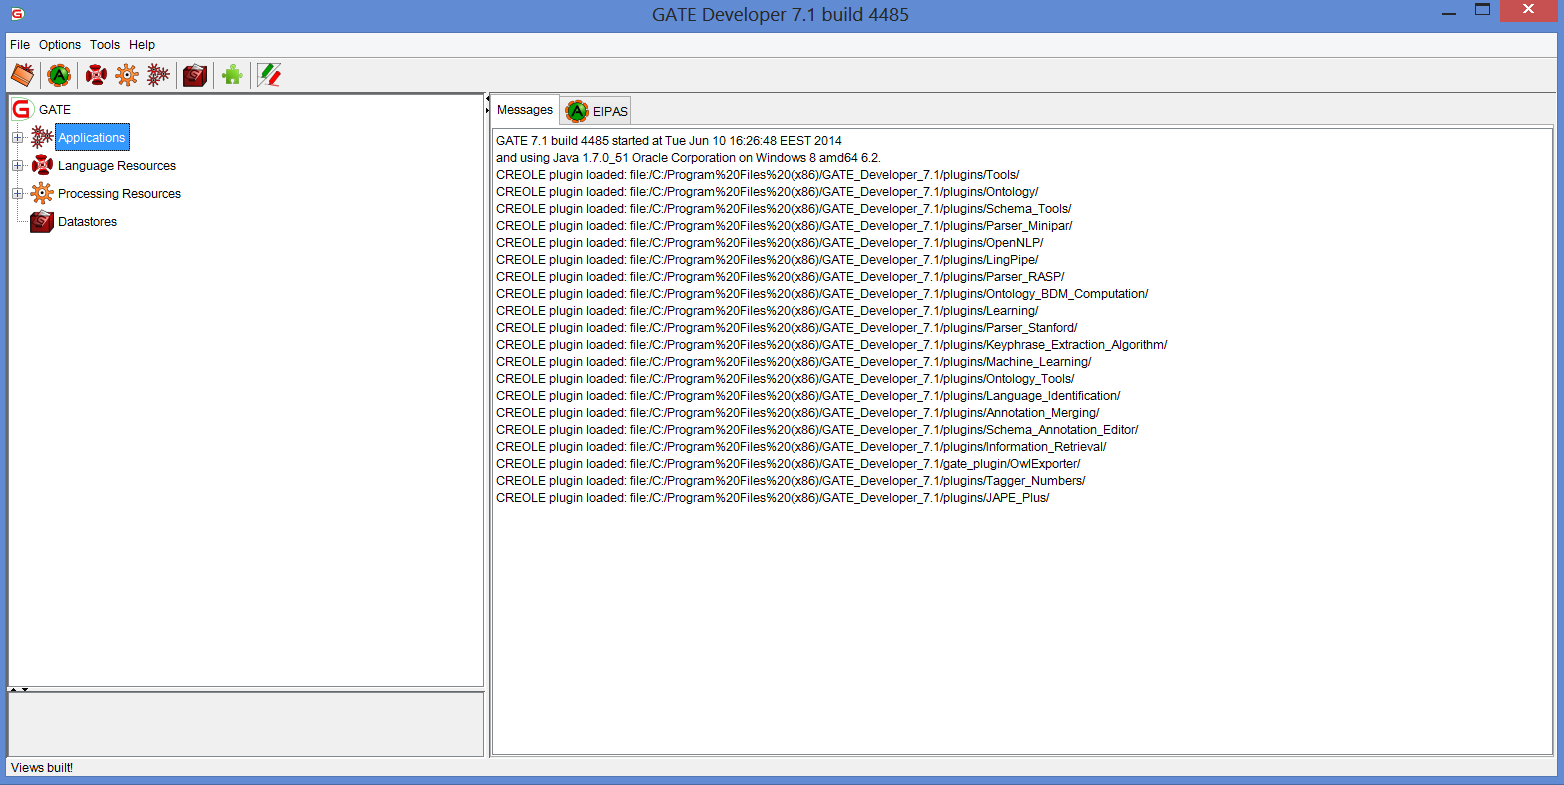Open the Datastore toolbar icon
This screenshot has height=785, width=1564.
point(195,75)
